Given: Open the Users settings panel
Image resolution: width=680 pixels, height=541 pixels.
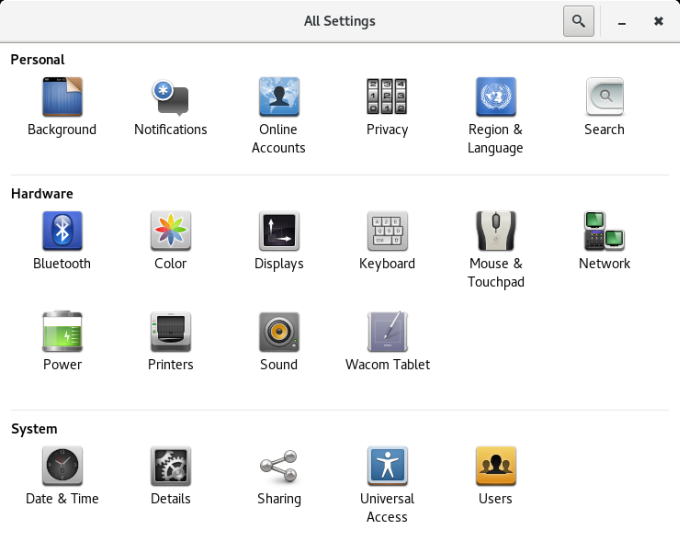Looking at the screenshot, I should click(x=495, y=467).
